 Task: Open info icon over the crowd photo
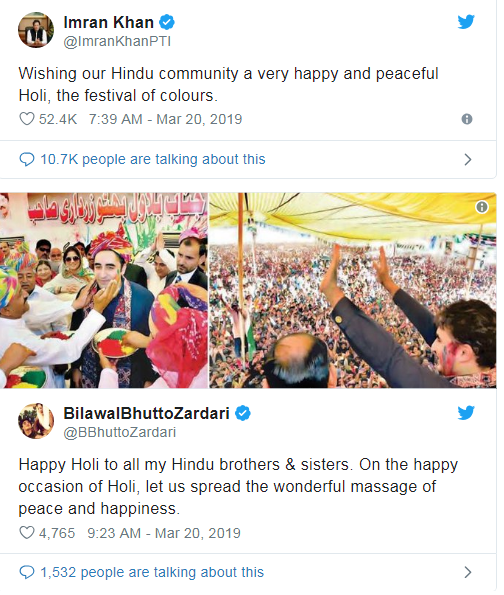point(482,207)
